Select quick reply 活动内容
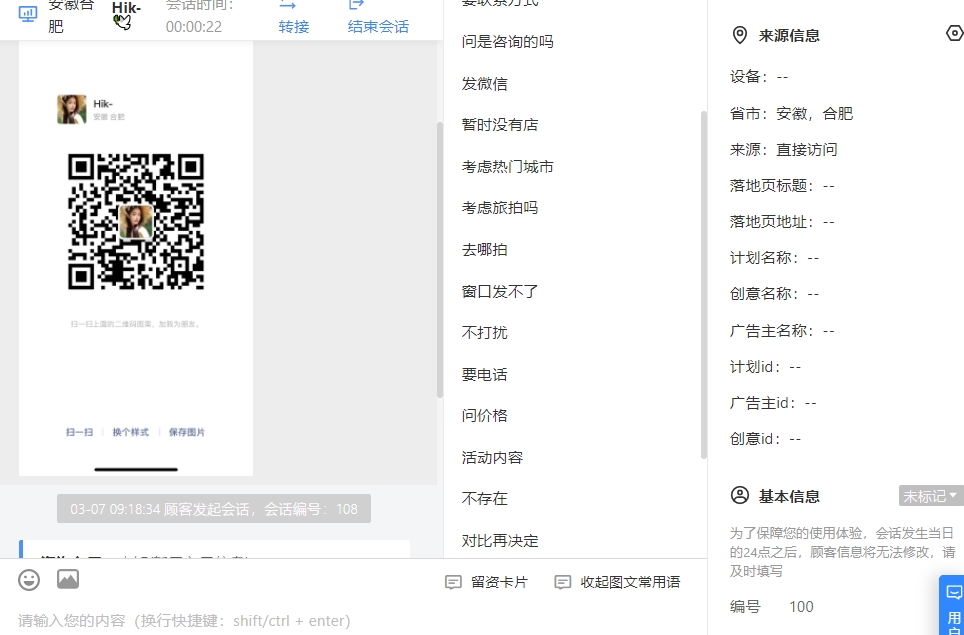This screenshot has height=635, width=964. pyautogui.click(x=492, y=457)
